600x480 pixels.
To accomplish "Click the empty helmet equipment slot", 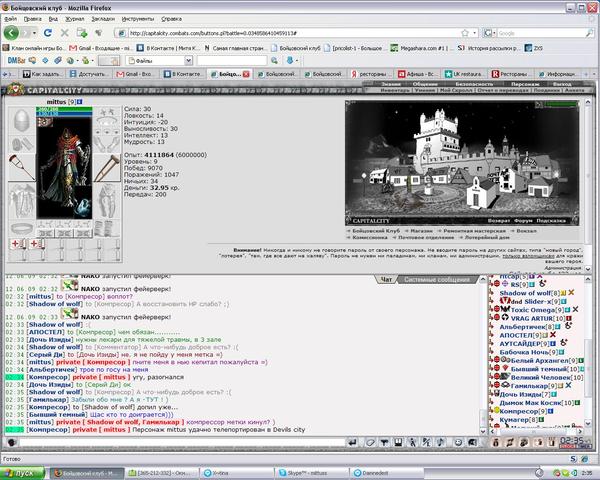I will (x=21, y=120).
